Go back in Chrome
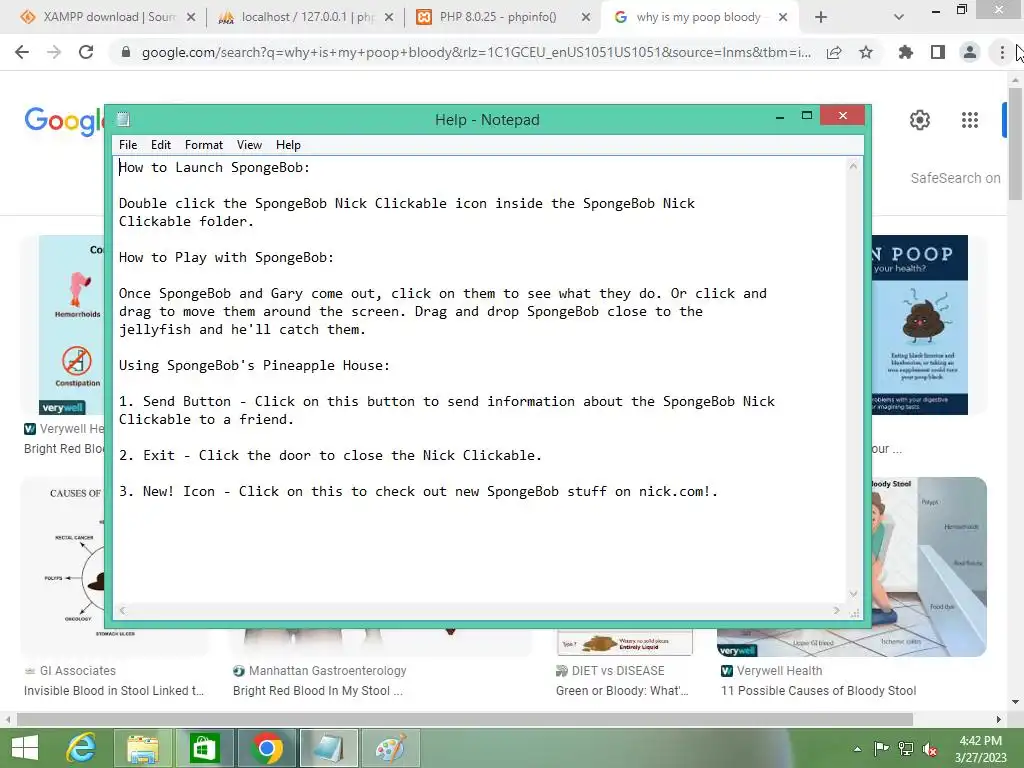Screen dimensions: 1024x768 click(x=22, y=52)
